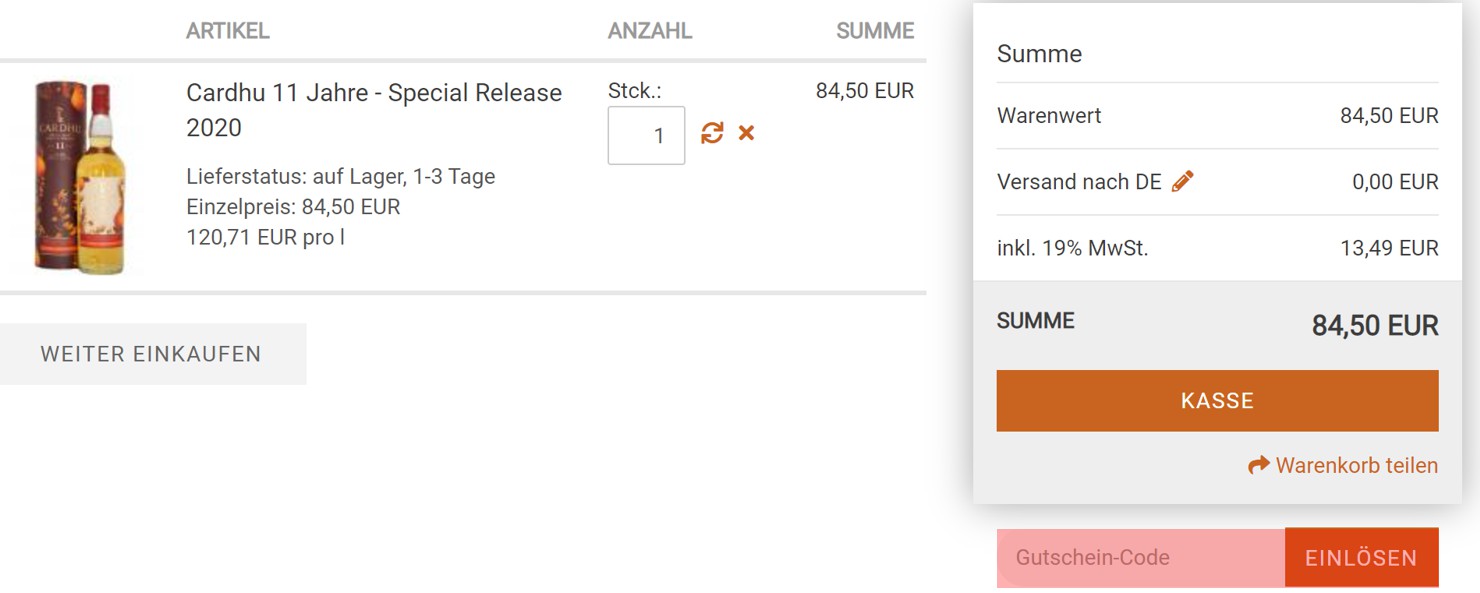Click the 0,00 EUR shipping cost
The width and height of the screenshot is (1480, 593).
(x=1395, y=182)
